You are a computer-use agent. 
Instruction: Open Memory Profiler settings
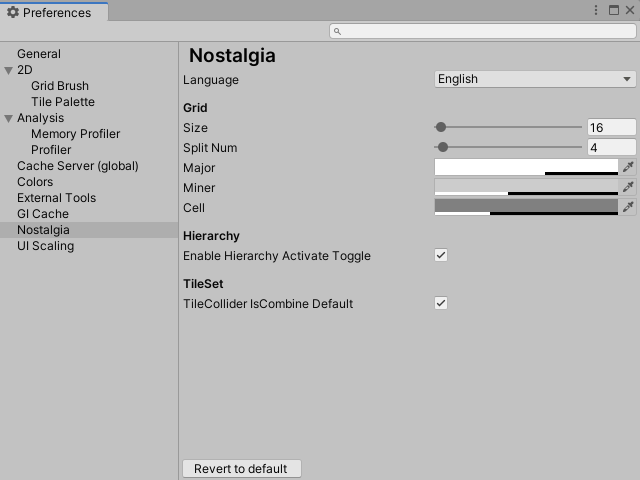point(75,134)
